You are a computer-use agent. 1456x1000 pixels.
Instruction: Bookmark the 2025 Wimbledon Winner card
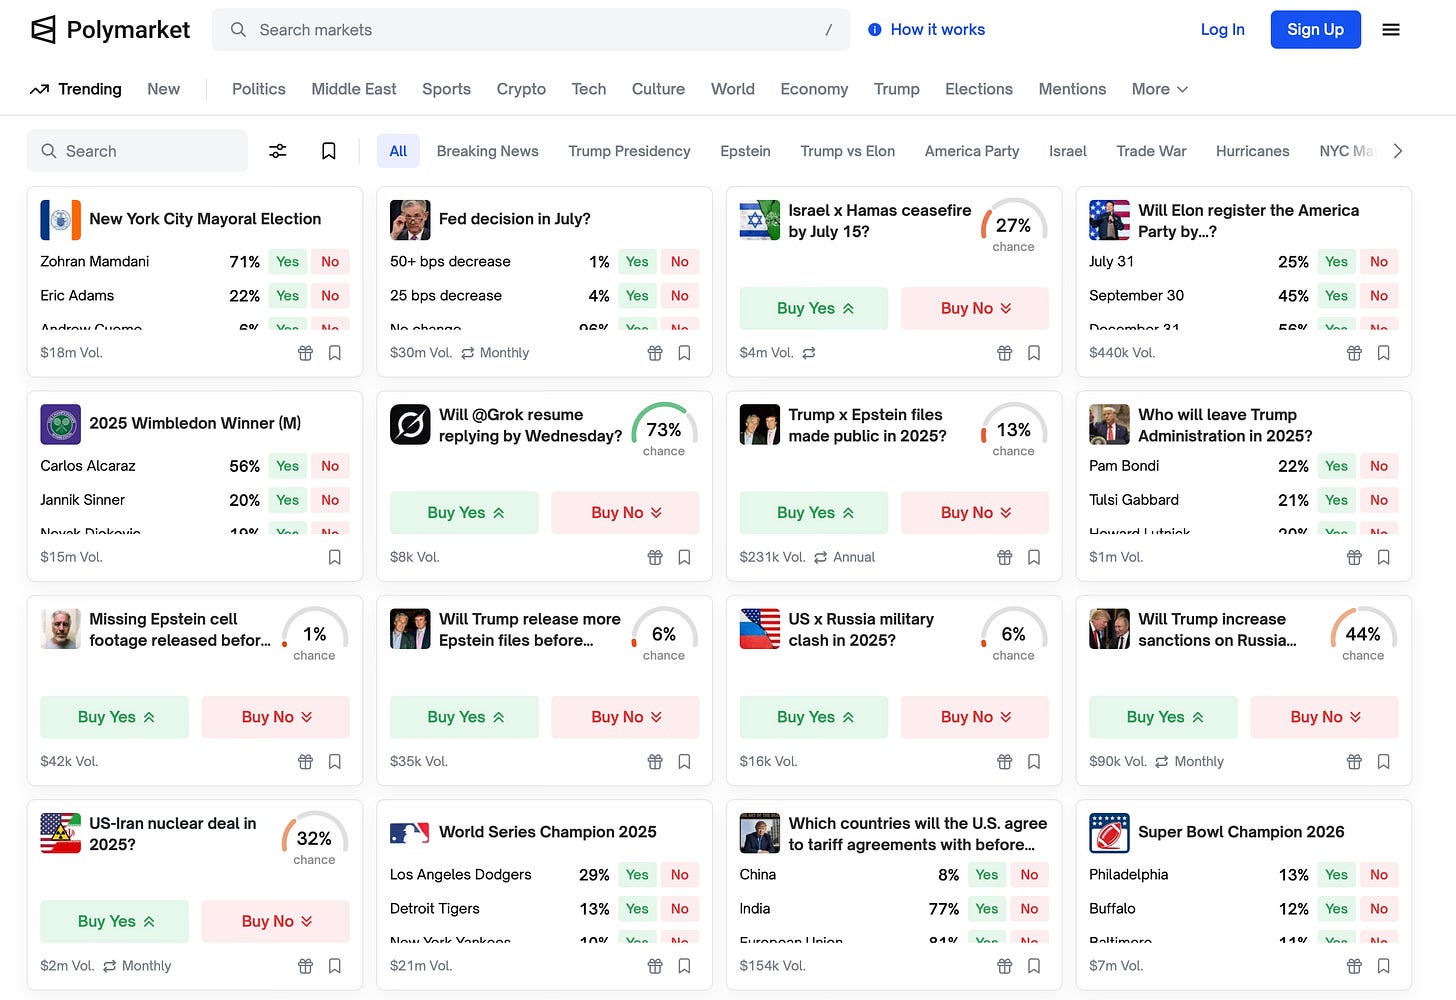(335, 557)
